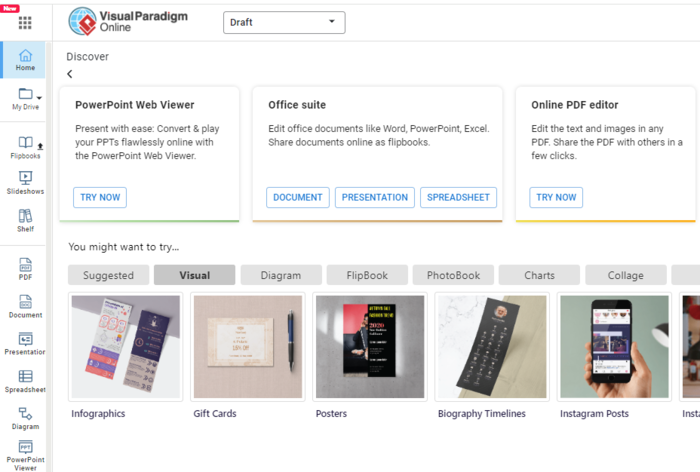This screenshot has width=700, height=472.
Task: Expand the Draft dropdown
Action: (284, 22)
